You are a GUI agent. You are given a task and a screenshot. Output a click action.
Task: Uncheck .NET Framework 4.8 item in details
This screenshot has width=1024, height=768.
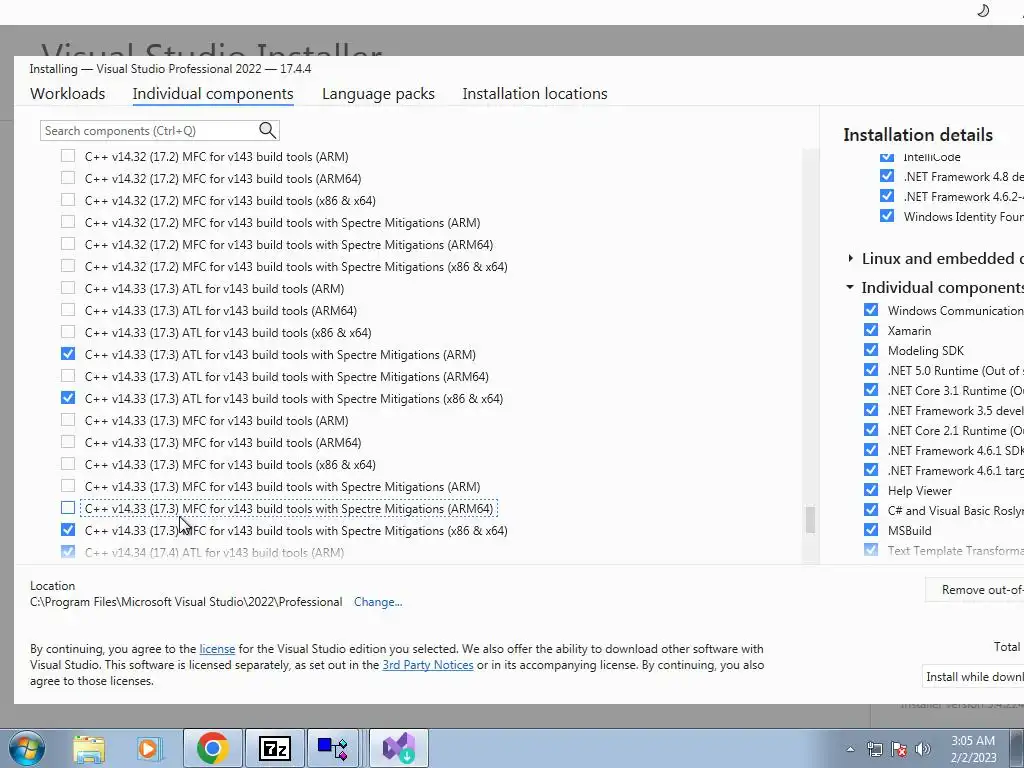pos(887,176)
